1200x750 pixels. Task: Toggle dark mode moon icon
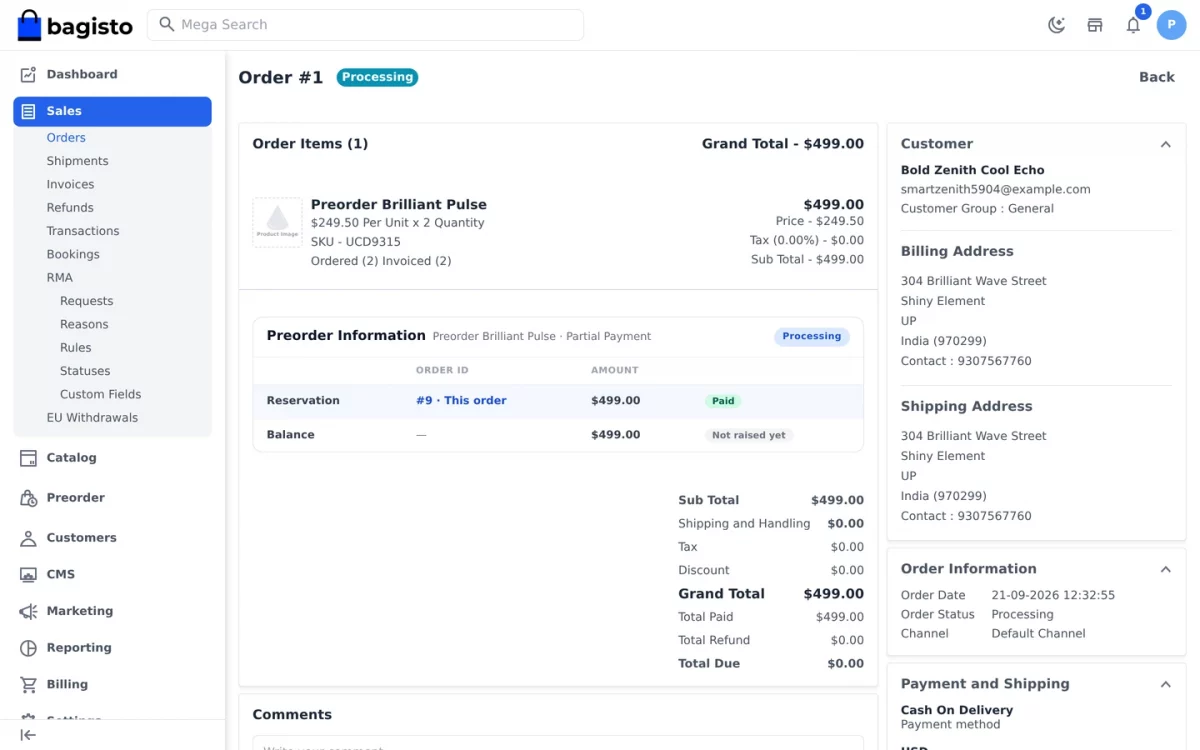pyautogui.click(x=1056, y=25)
